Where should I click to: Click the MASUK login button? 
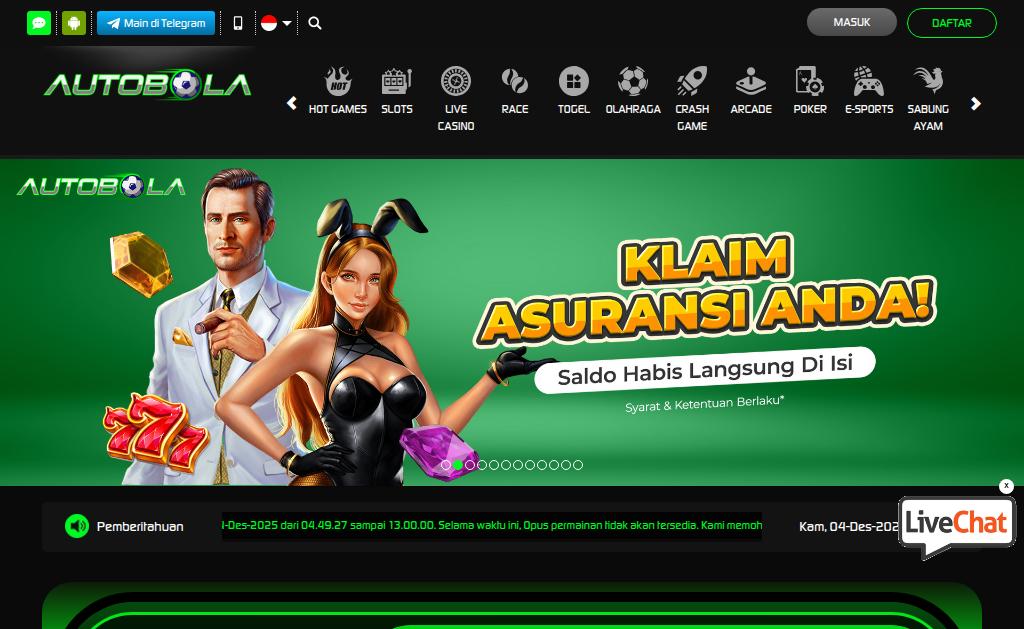852,22
